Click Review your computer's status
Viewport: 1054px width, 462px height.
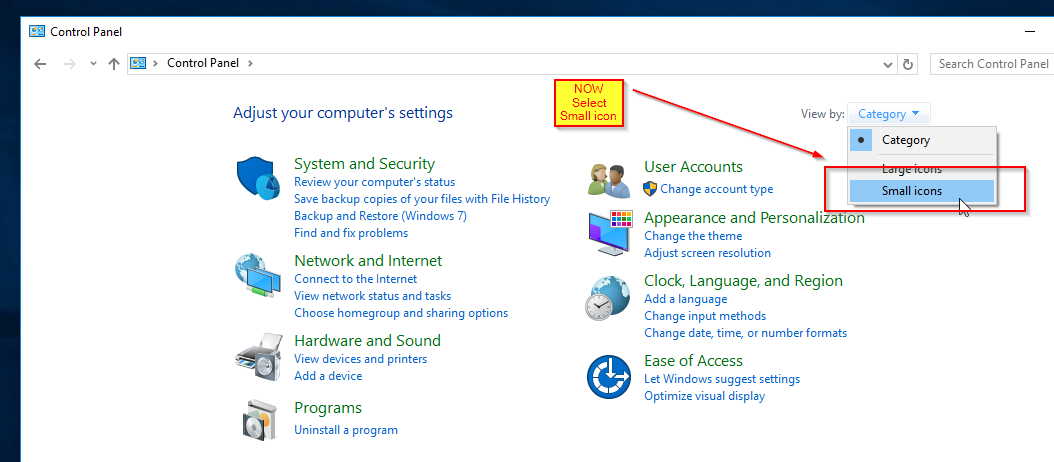point(374,182)
